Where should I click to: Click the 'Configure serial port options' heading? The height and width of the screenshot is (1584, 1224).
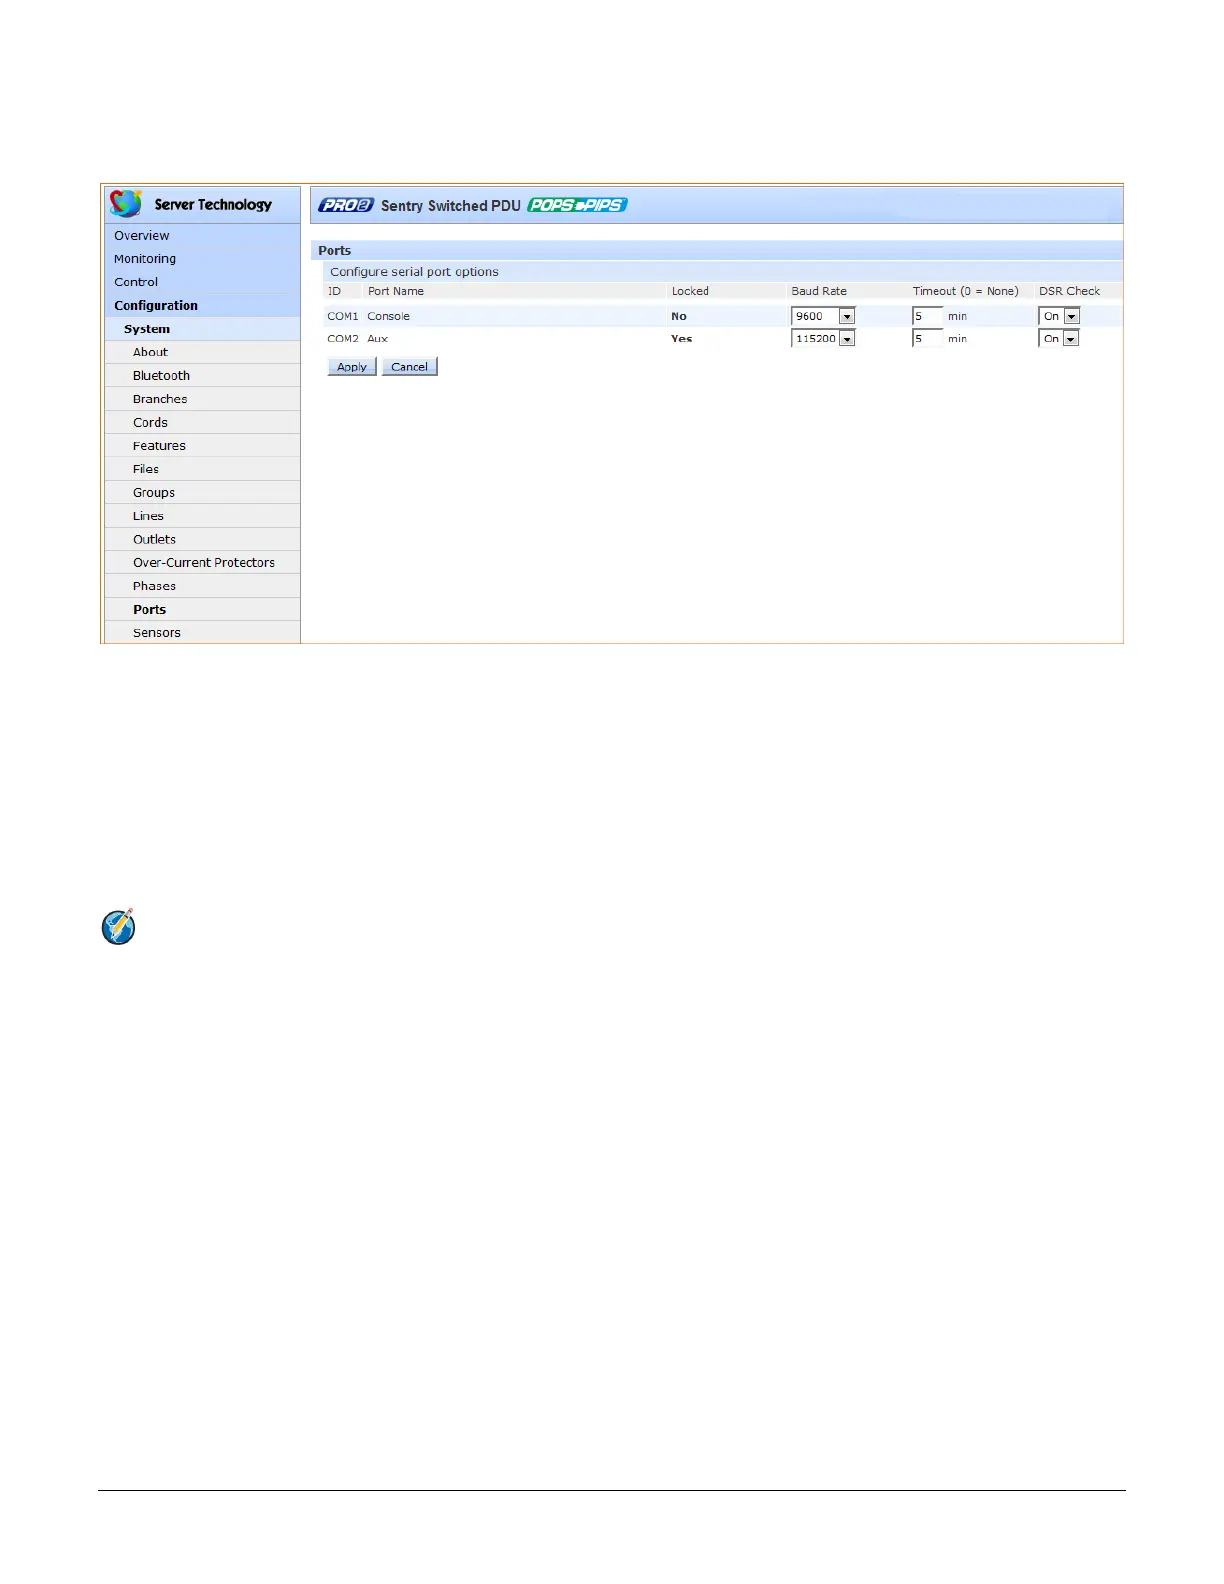pyautogui.click(x=414, y=272)
